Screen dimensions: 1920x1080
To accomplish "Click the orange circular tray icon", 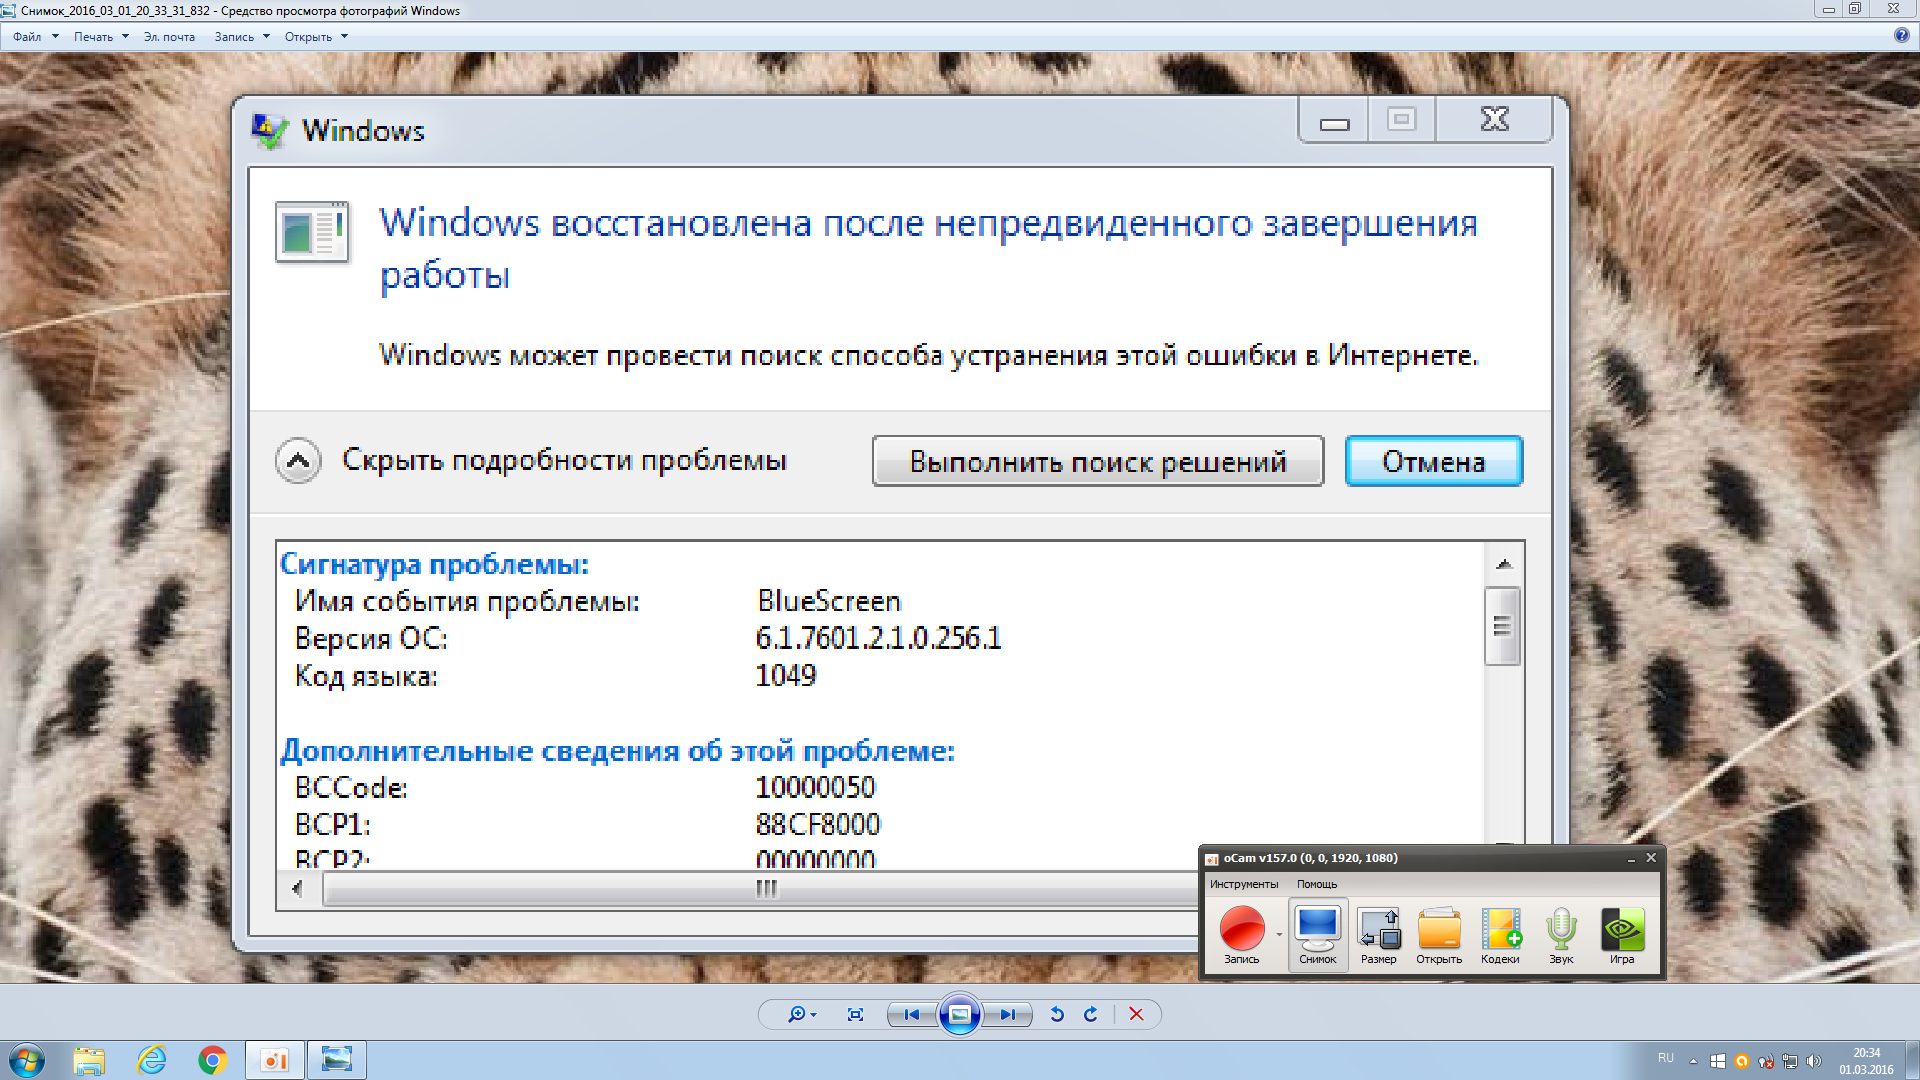I will point(1742,1061).
